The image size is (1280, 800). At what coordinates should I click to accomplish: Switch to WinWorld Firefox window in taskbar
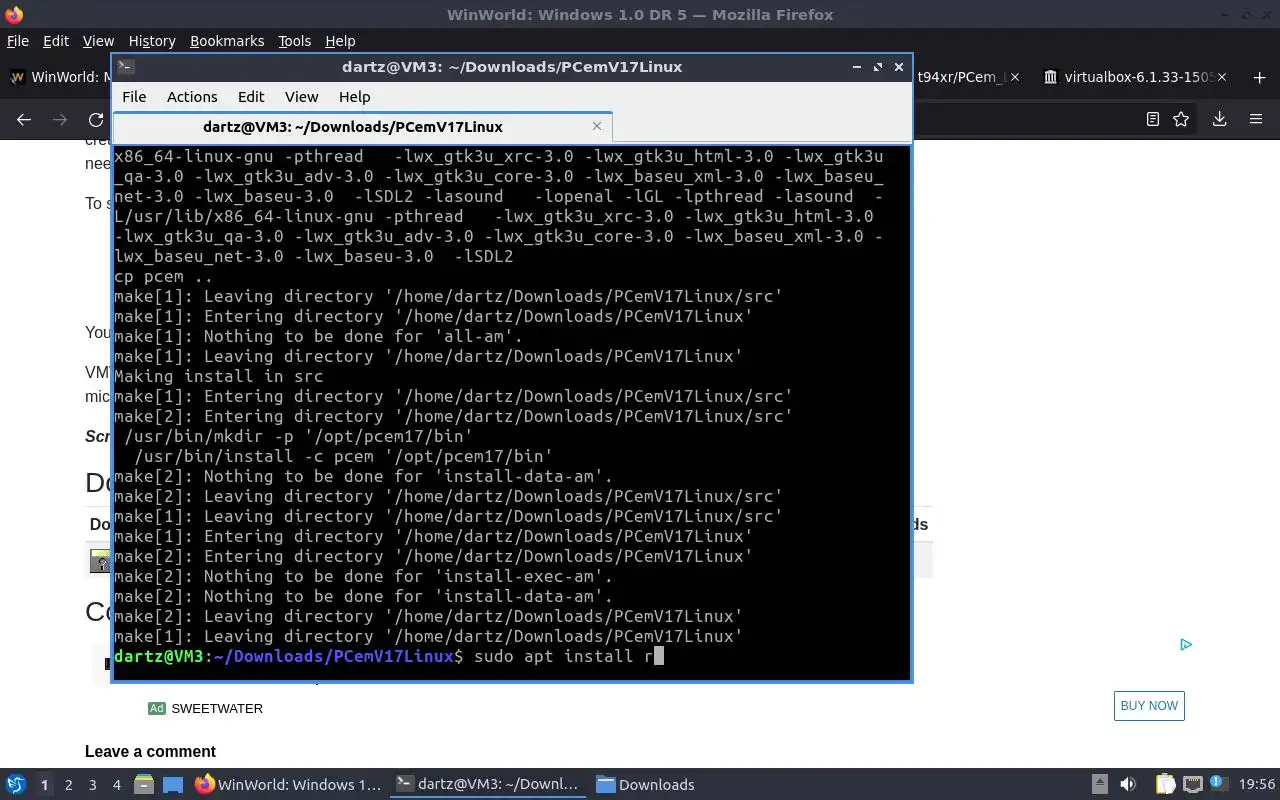coord(288,784)
